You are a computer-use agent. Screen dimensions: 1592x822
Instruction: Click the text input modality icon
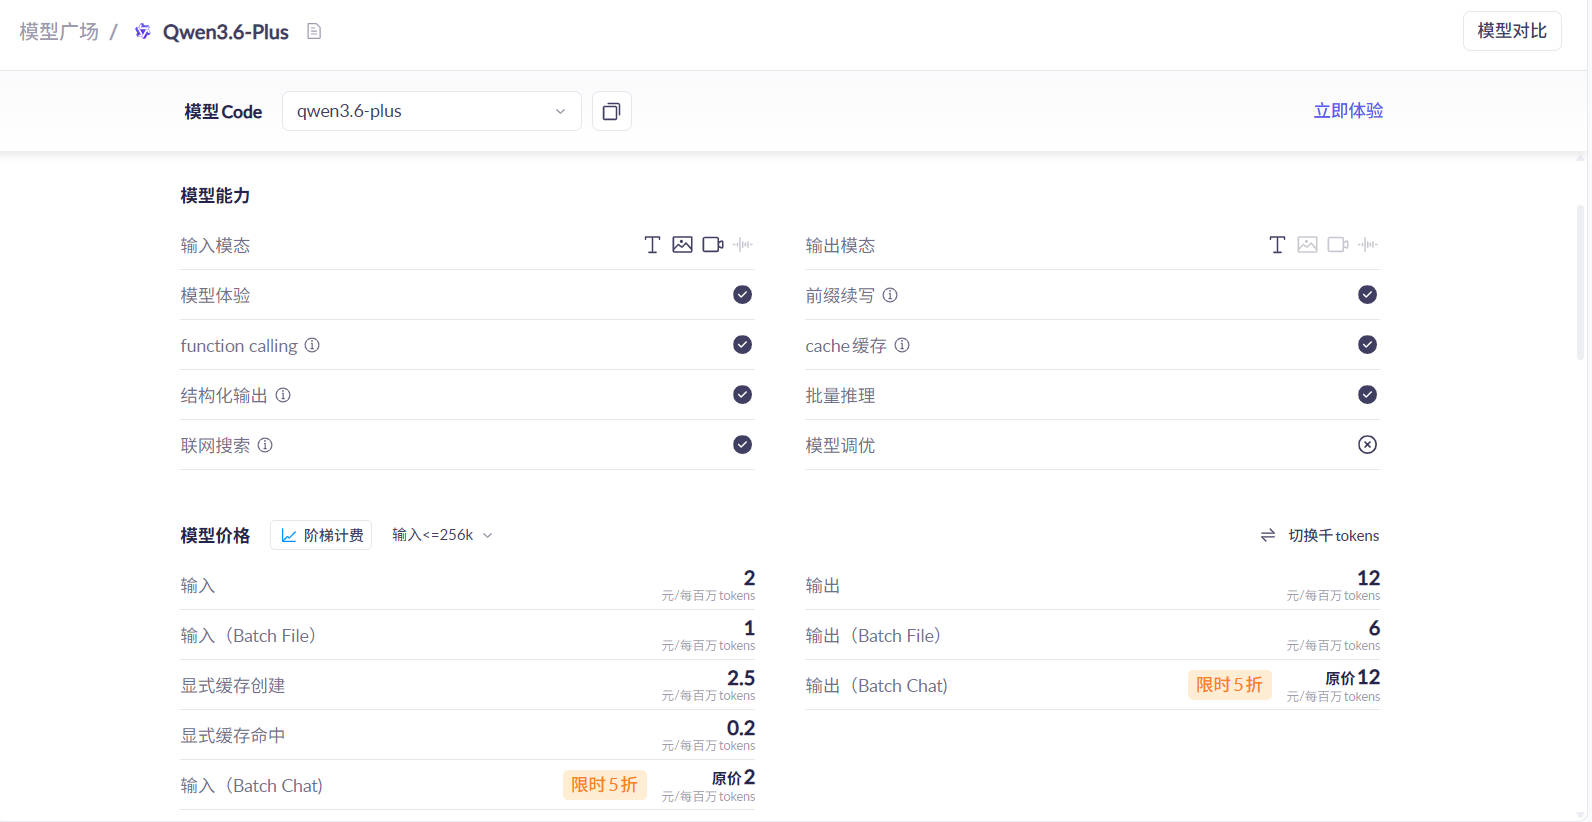point(652,245)
